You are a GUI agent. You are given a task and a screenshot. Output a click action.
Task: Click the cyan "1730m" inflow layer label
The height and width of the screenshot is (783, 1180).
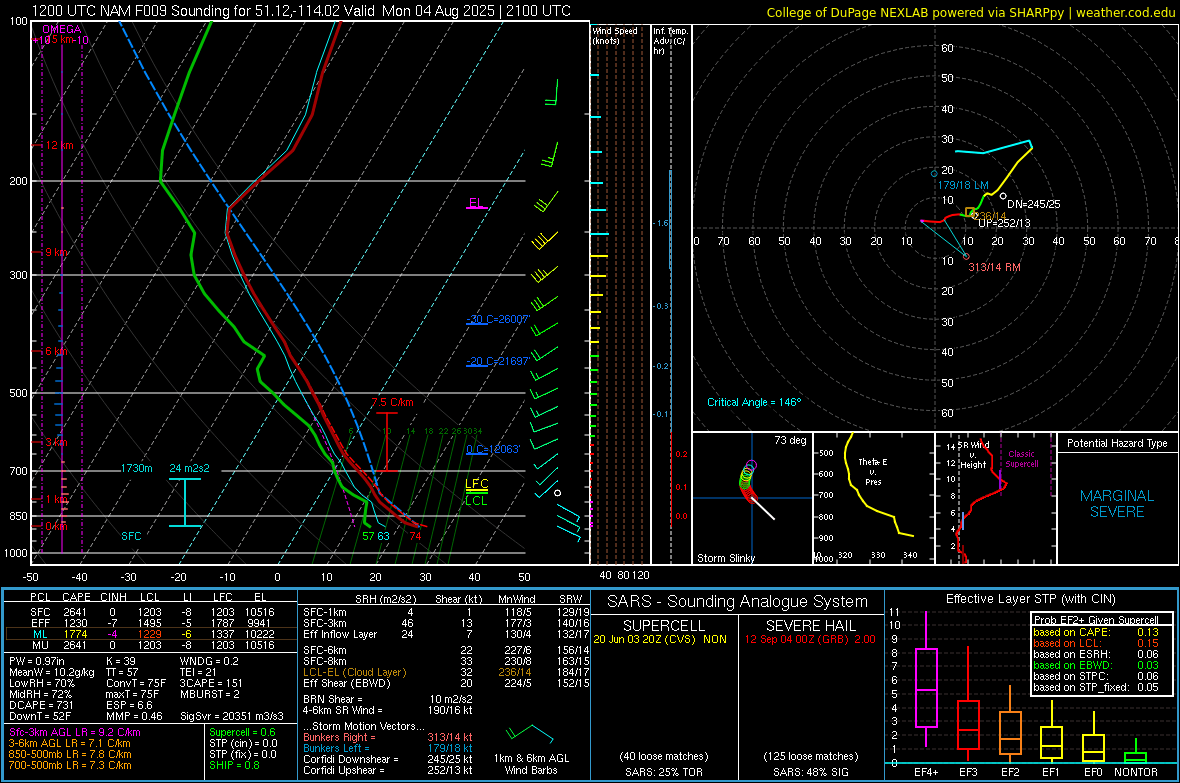[x=136, y=468]
